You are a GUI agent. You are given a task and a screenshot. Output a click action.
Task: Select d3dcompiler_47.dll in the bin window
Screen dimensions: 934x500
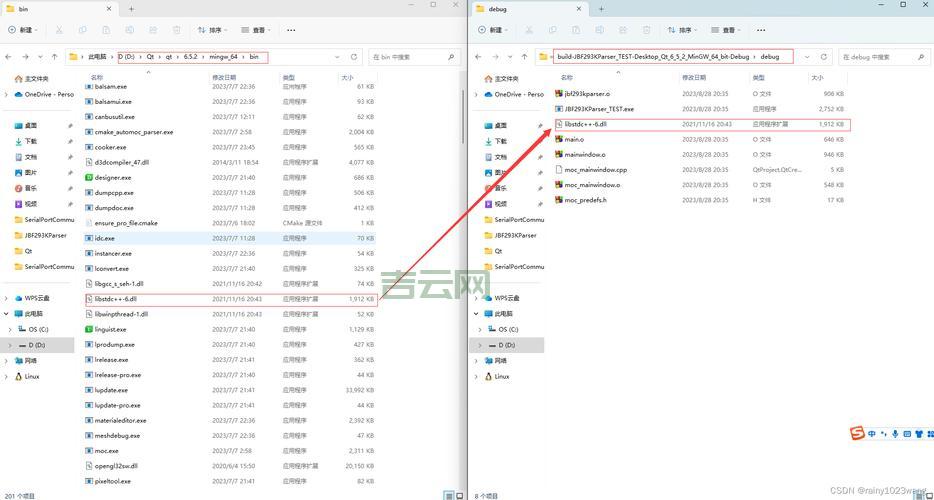(231, 162)
